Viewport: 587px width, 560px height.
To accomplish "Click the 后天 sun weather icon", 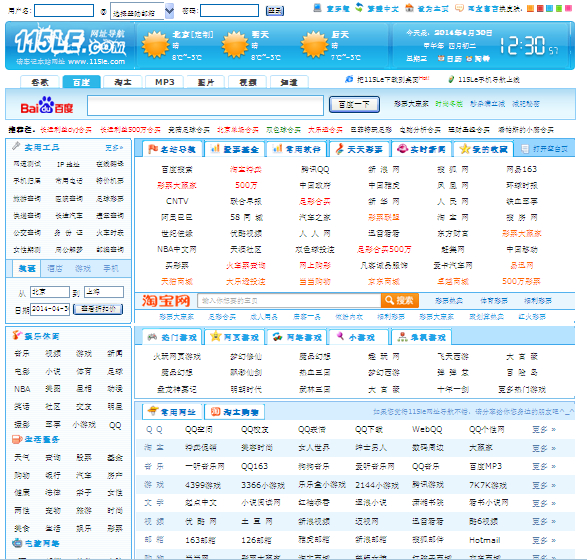I will (315, 45).
